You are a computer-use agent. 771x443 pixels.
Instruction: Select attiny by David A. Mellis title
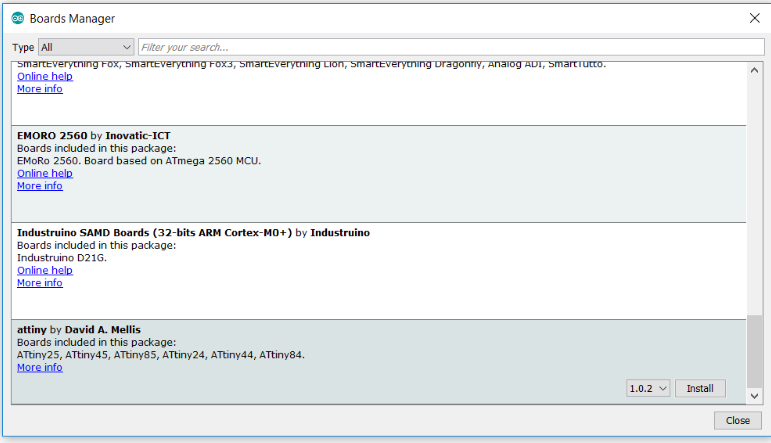(x=79, y=329)
